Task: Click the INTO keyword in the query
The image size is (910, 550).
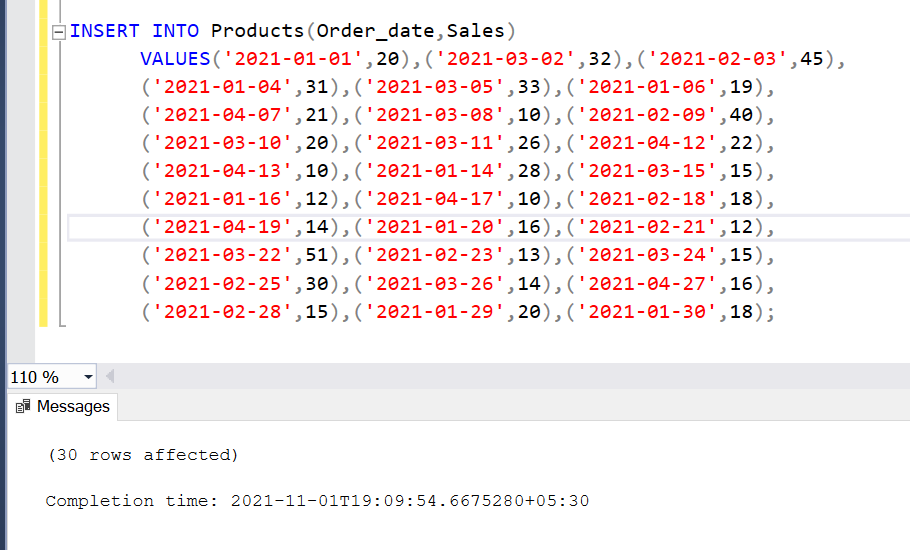Action: pos(176,31)
